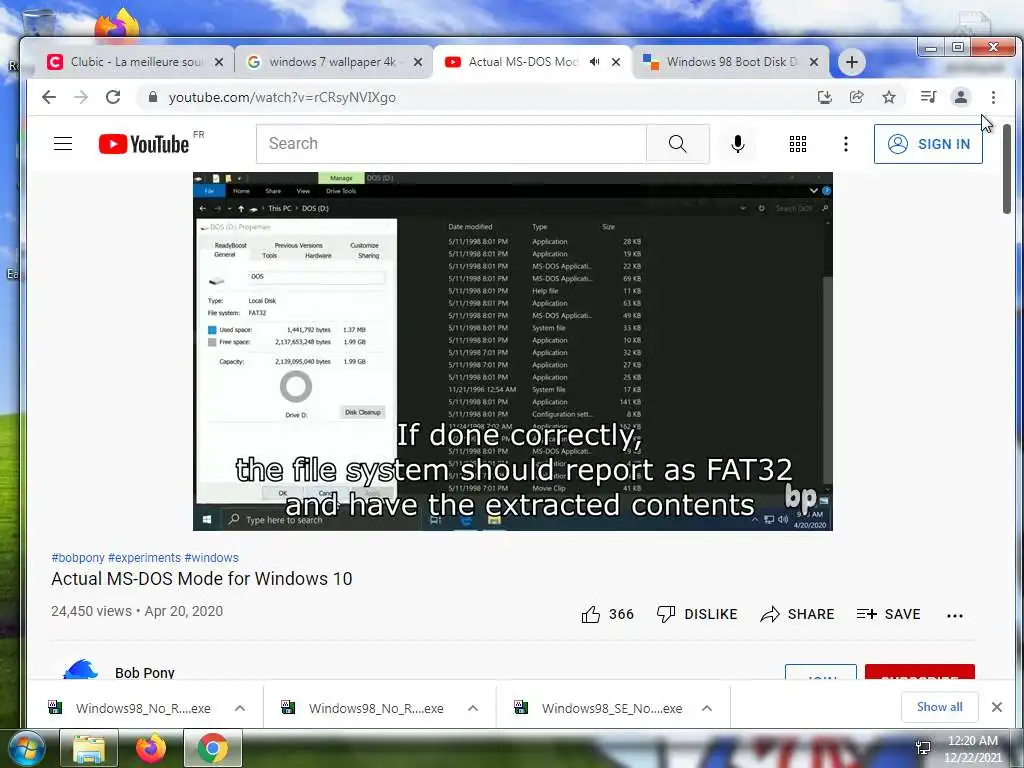Search with your voice microphone icon
The width and height of the screenshot is (1024, 768).
738,144
